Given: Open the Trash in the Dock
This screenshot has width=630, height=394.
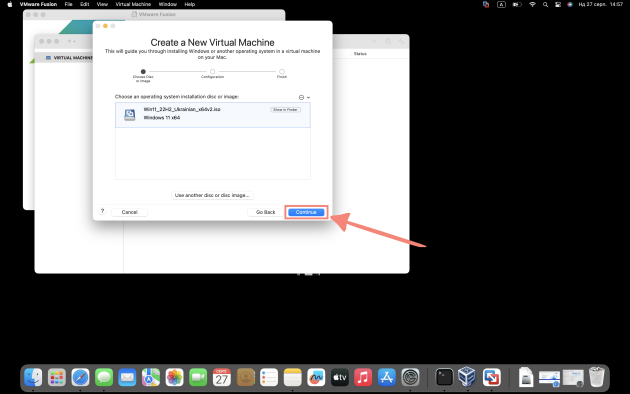Looking at the screenshot, I should pos(597,377).
